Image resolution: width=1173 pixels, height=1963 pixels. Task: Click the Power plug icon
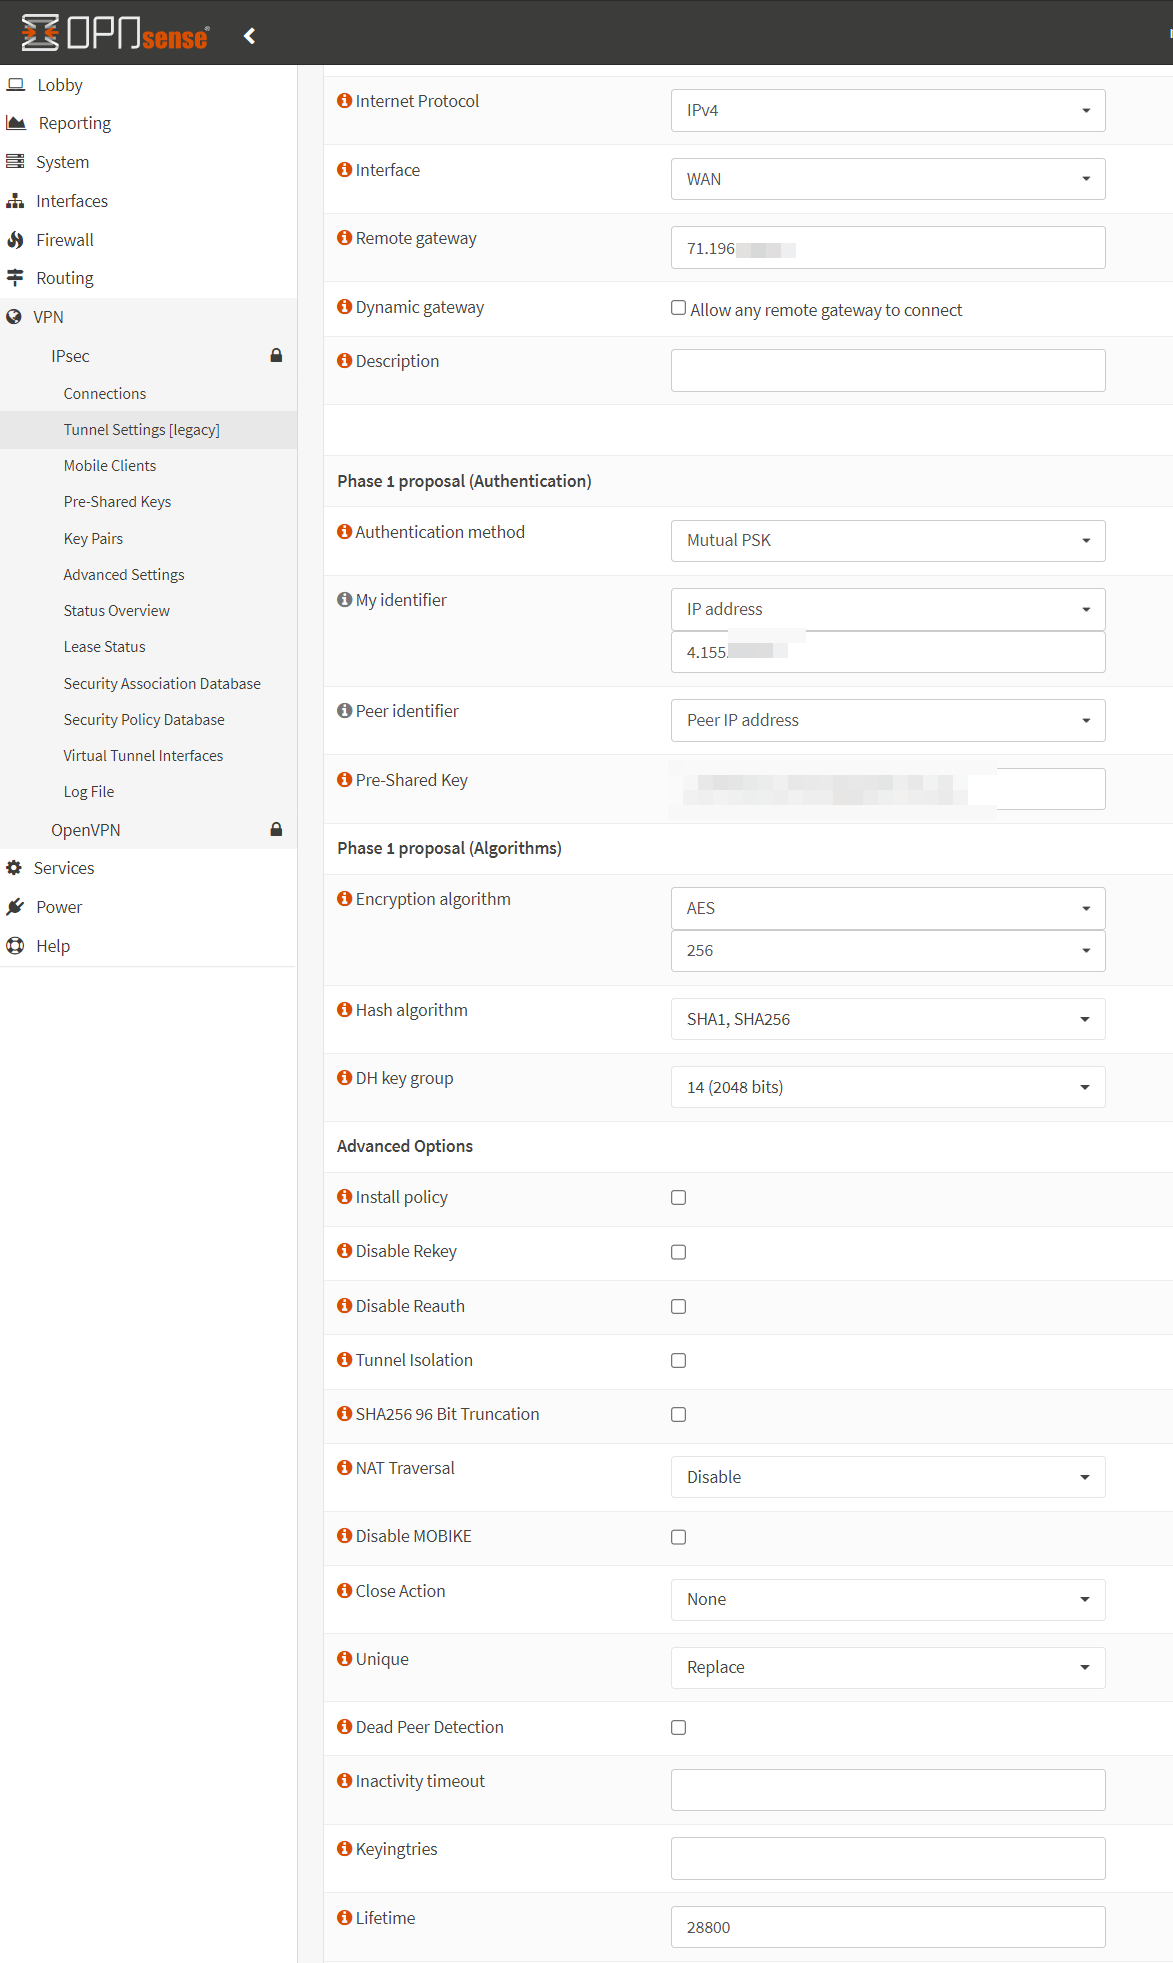point(15,907)
